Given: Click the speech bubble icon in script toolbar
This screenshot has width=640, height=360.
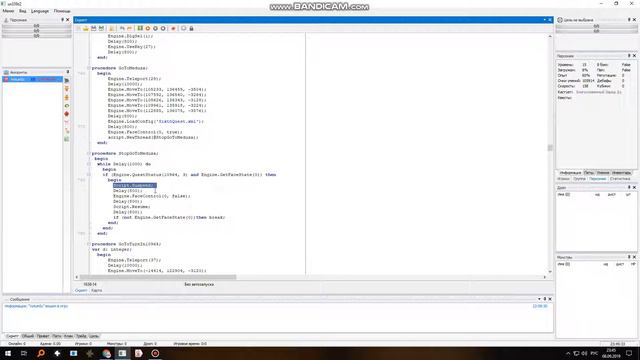Looking at the screenshot, I should click(x=183, y=29).
